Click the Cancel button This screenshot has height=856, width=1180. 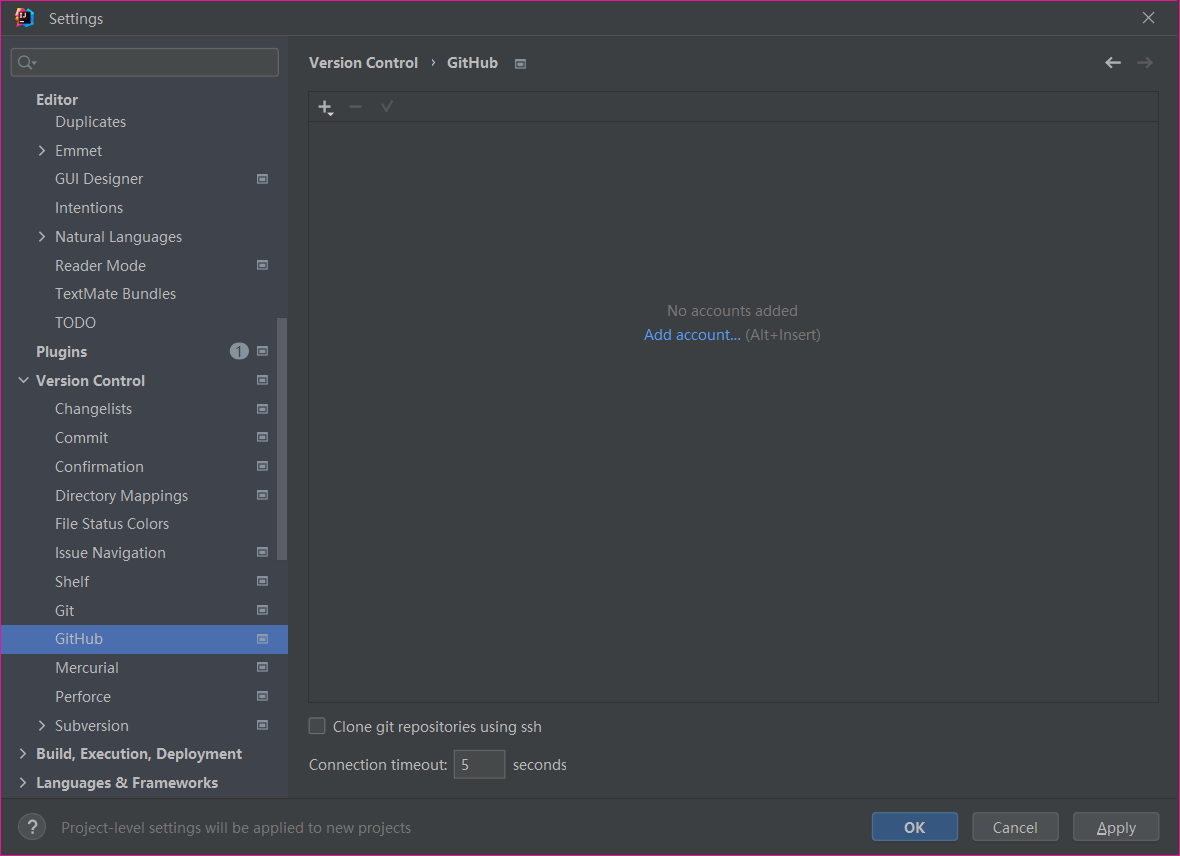click(x=1014, y=827)
